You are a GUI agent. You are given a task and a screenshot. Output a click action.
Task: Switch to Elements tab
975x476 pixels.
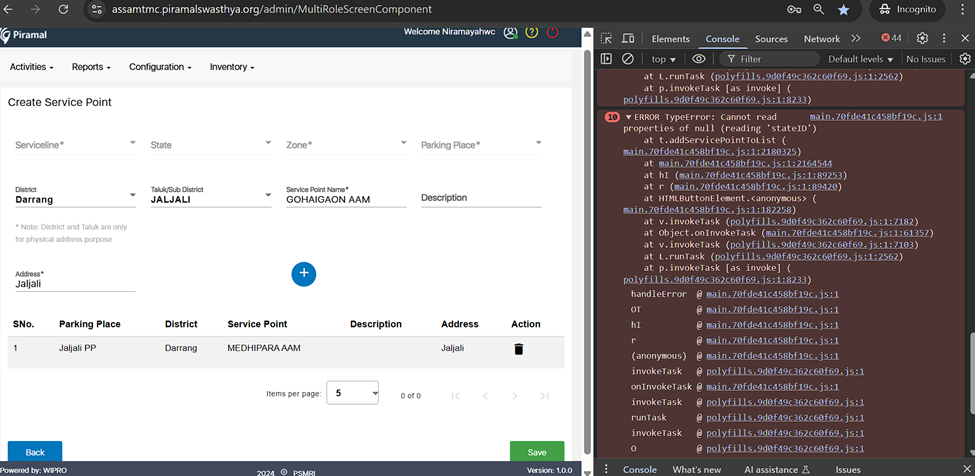click(670, 39)
